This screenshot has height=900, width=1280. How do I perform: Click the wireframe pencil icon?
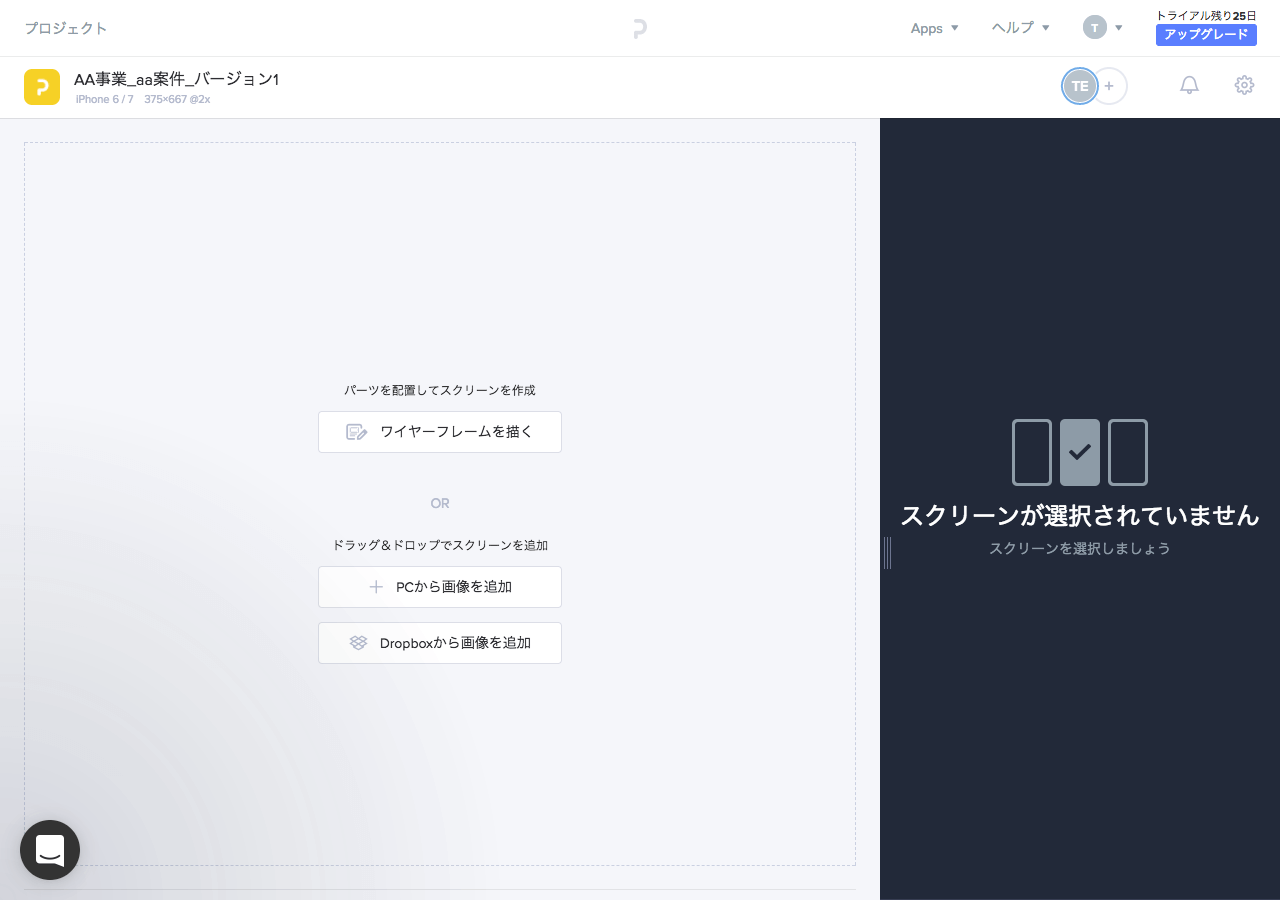pyautogui.click(x=356, y=432)
